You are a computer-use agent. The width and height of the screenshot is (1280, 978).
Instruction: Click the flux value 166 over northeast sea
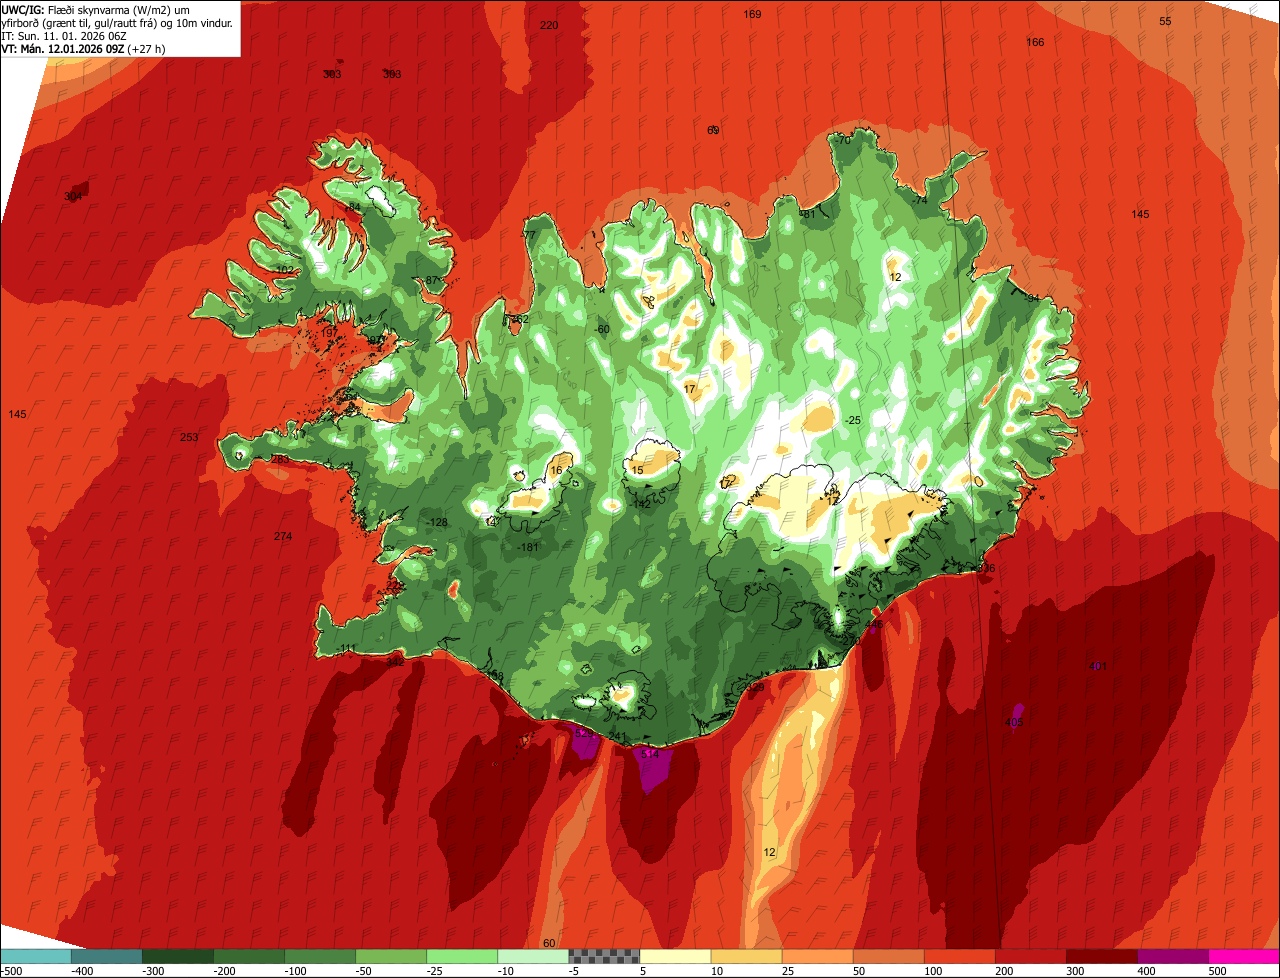1035,42
